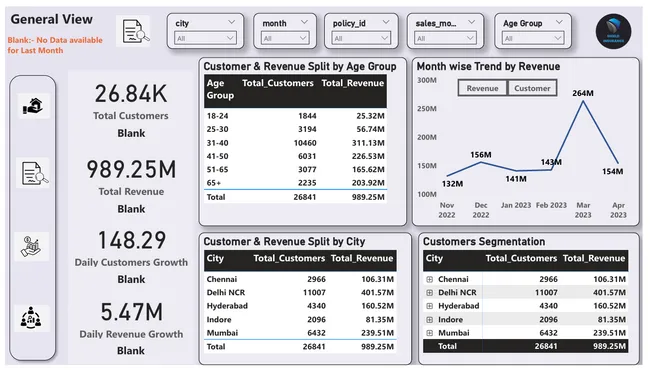Screen dimensions: 650x372
Task: Sort age table by Total_Revenue header
Action: (353, 83)
